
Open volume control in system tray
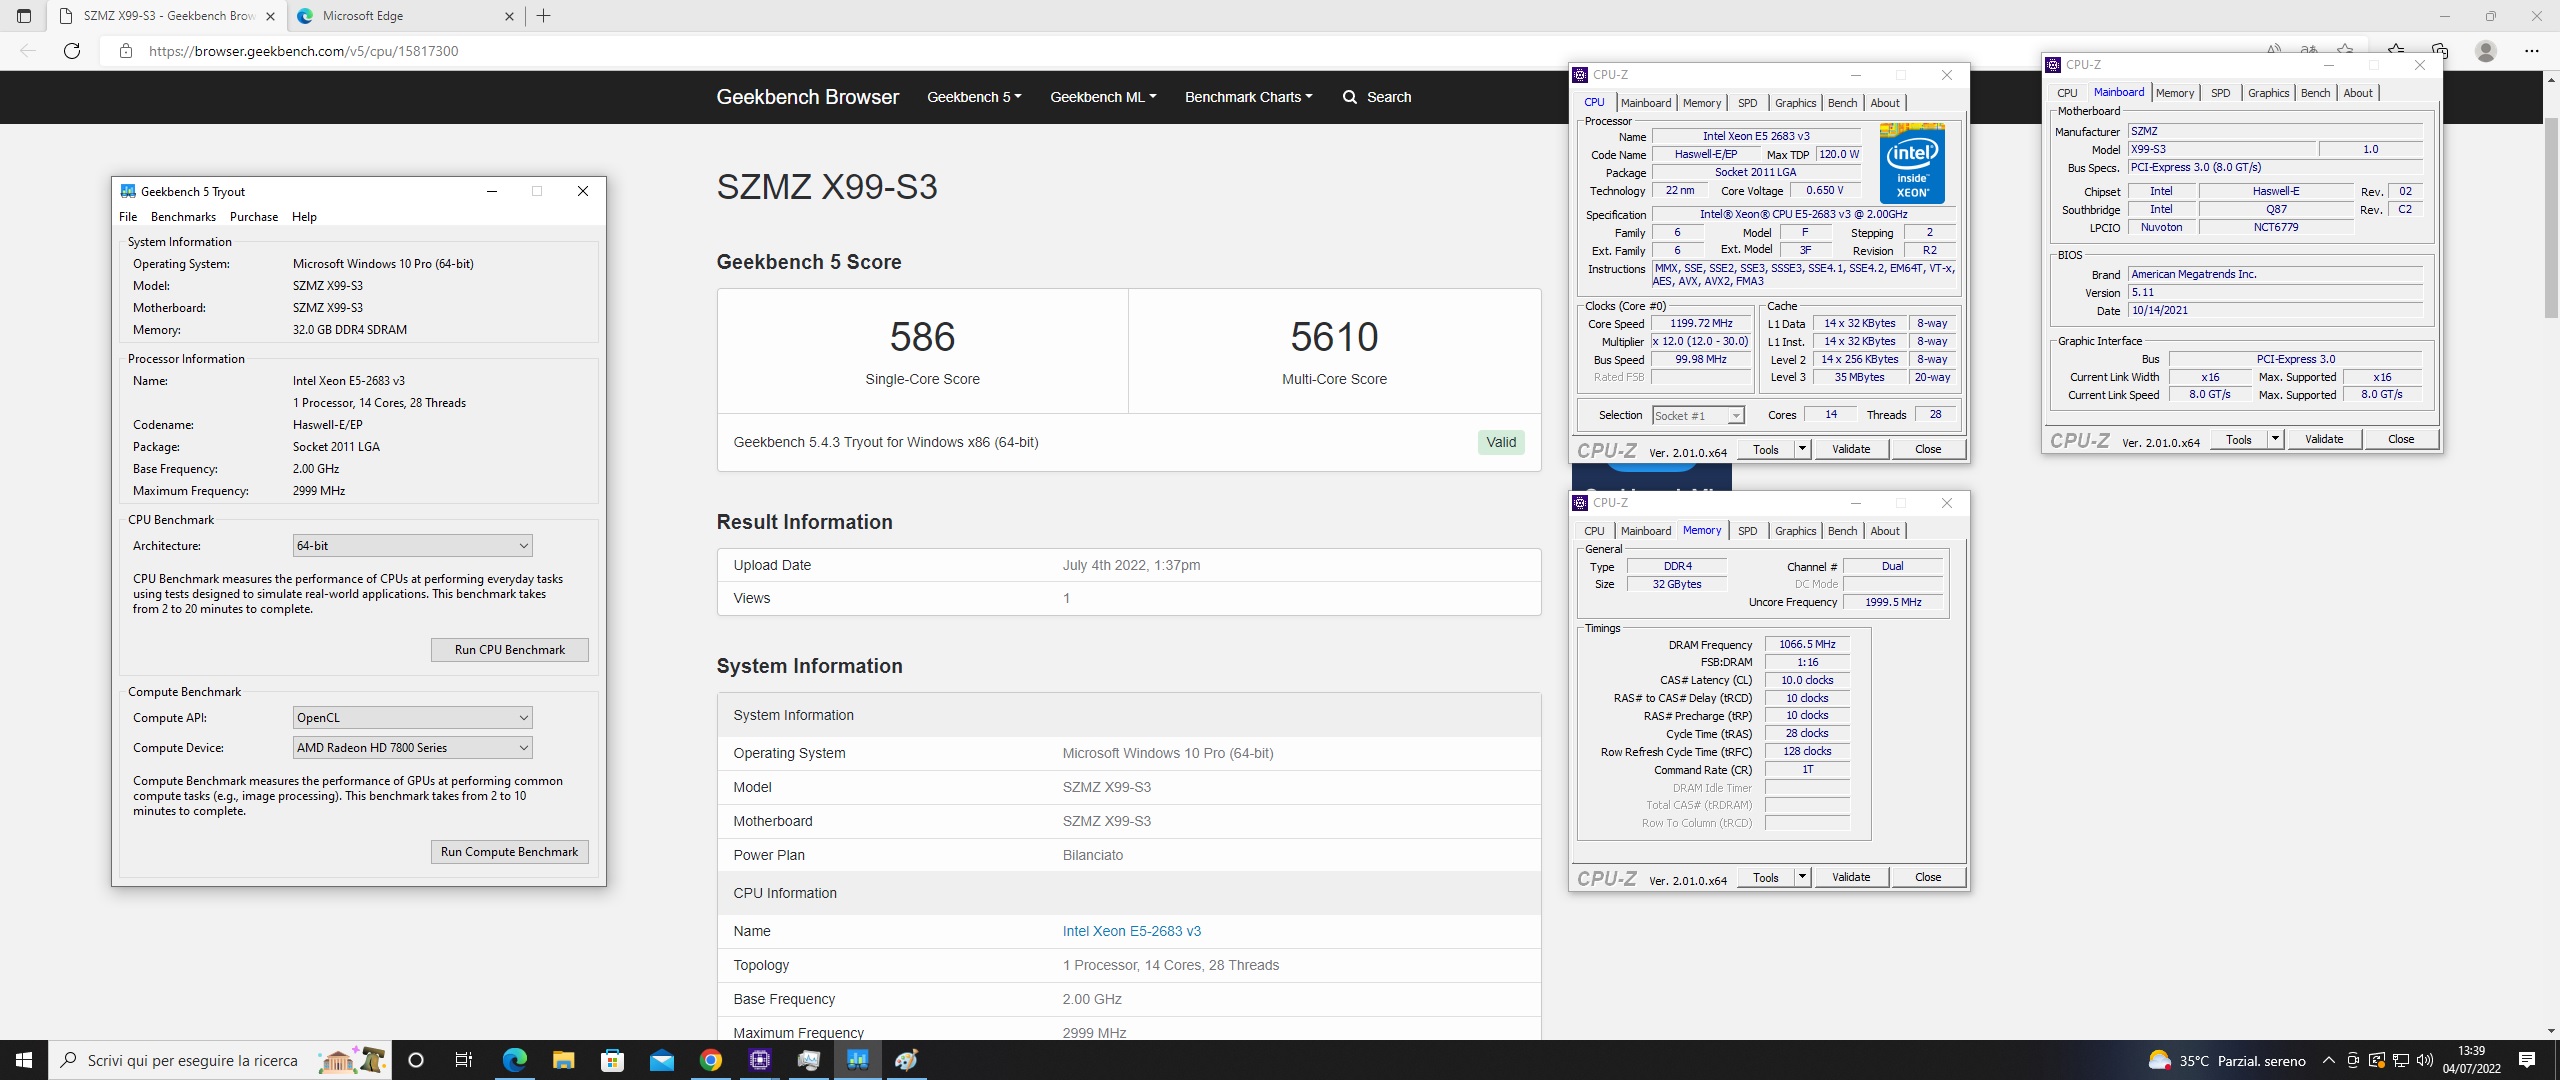pyautogui.click(x=2424, y=1060)
